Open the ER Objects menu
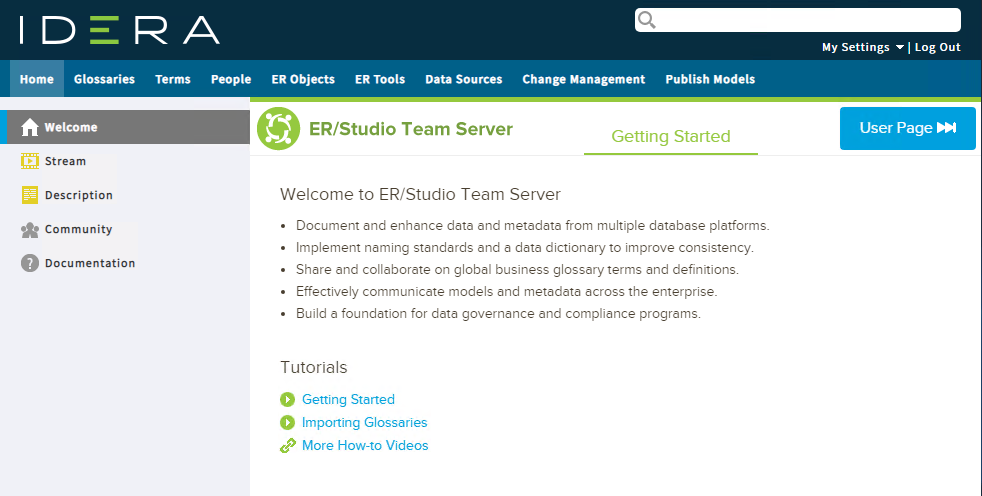The width and height of the screenshot is (982, 496). [x=303, y=79]
